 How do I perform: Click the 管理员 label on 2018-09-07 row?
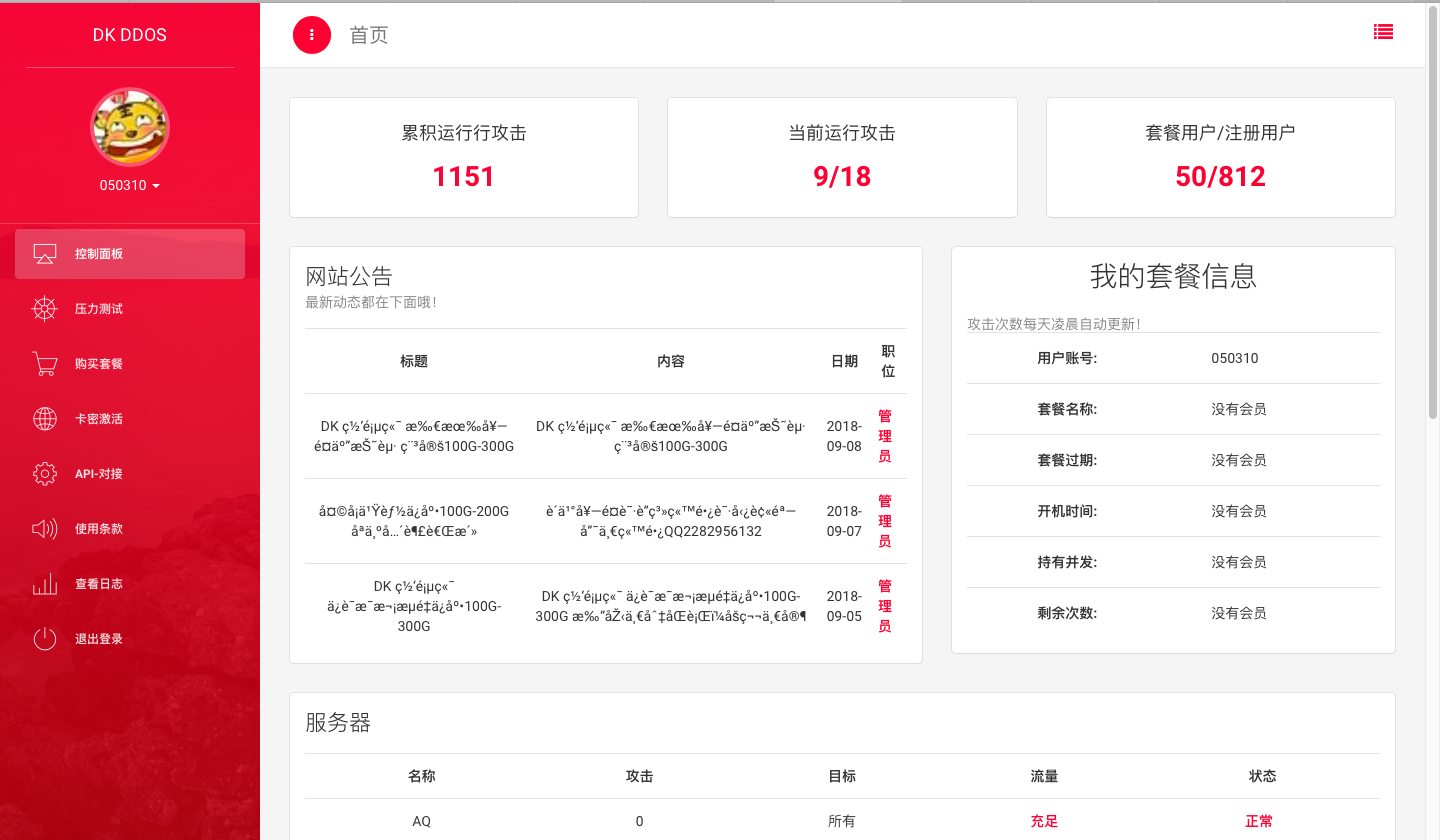pos(884,521)
